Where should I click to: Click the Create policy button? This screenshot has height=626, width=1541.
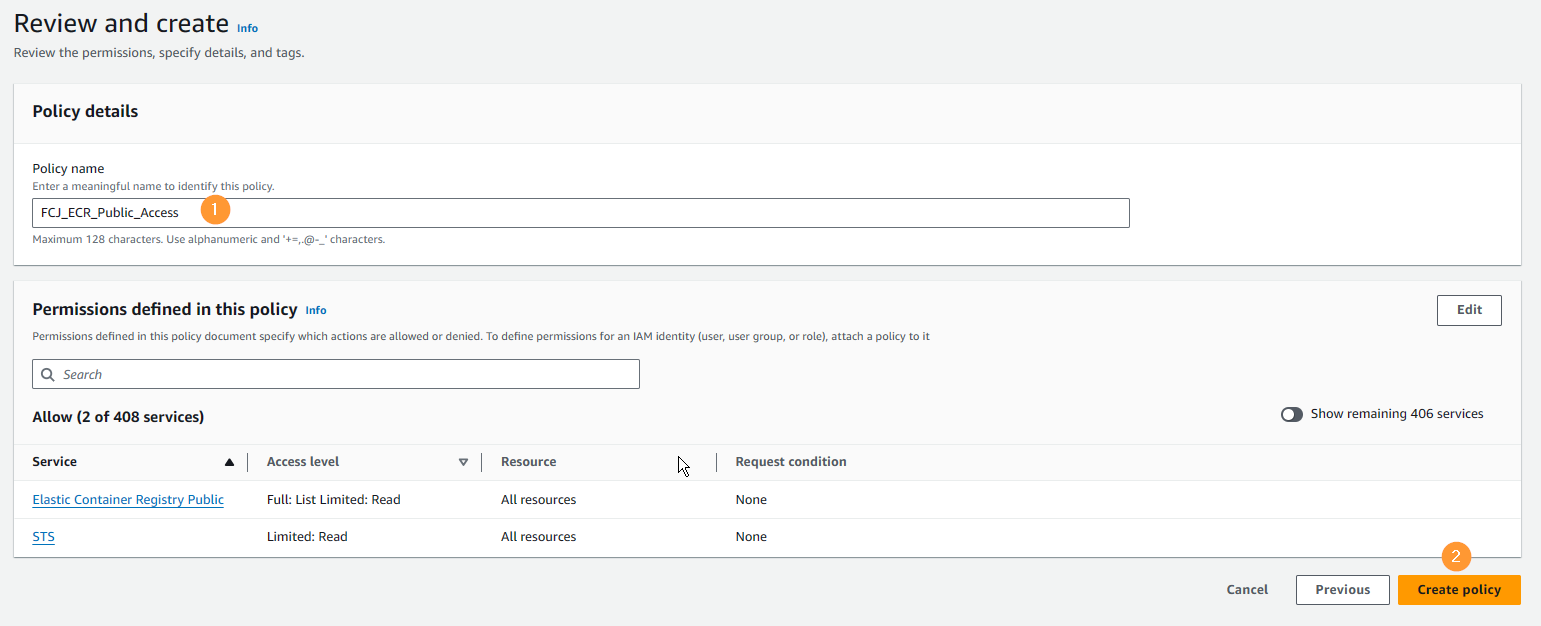click(x=1459, y=590)
